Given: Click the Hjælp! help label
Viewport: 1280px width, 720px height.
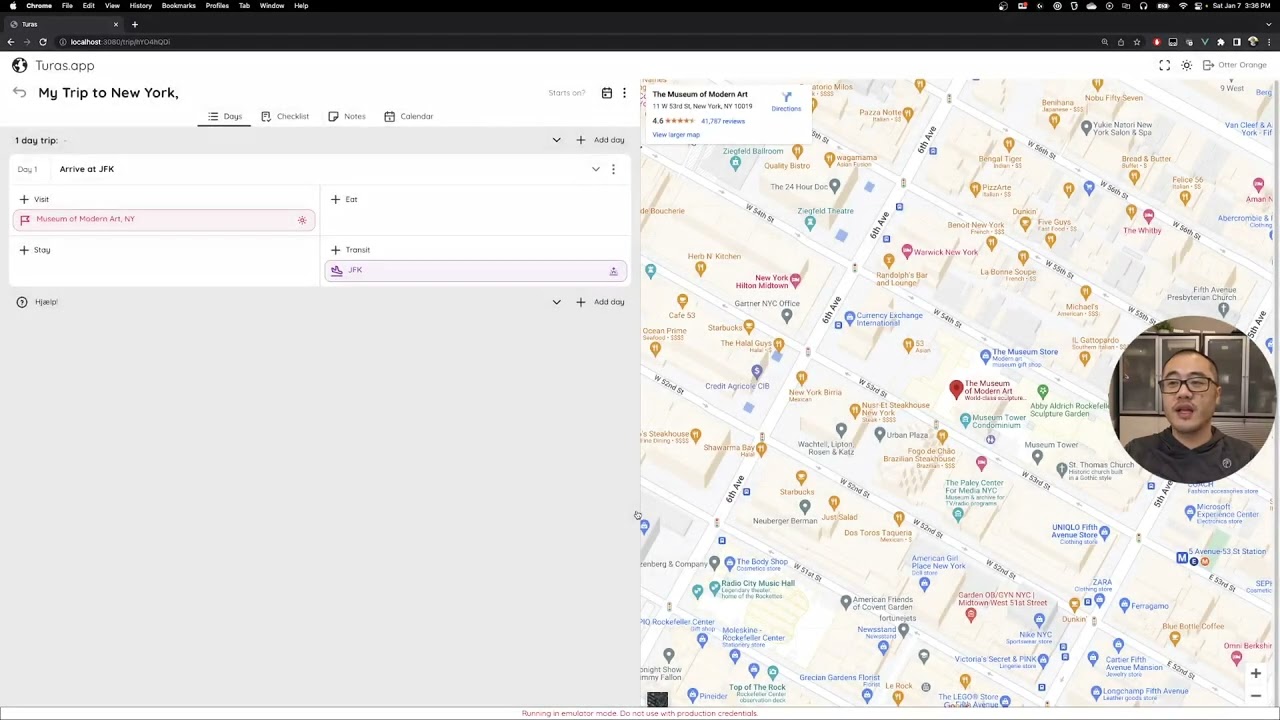Looking at the screenshot, I should (46, 302).
